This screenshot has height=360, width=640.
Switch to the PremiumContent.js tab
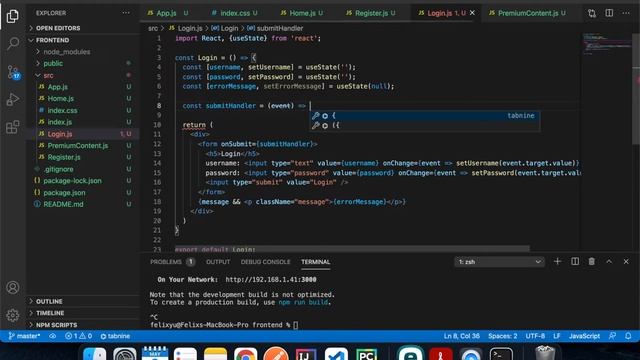(x=527, y=13)
